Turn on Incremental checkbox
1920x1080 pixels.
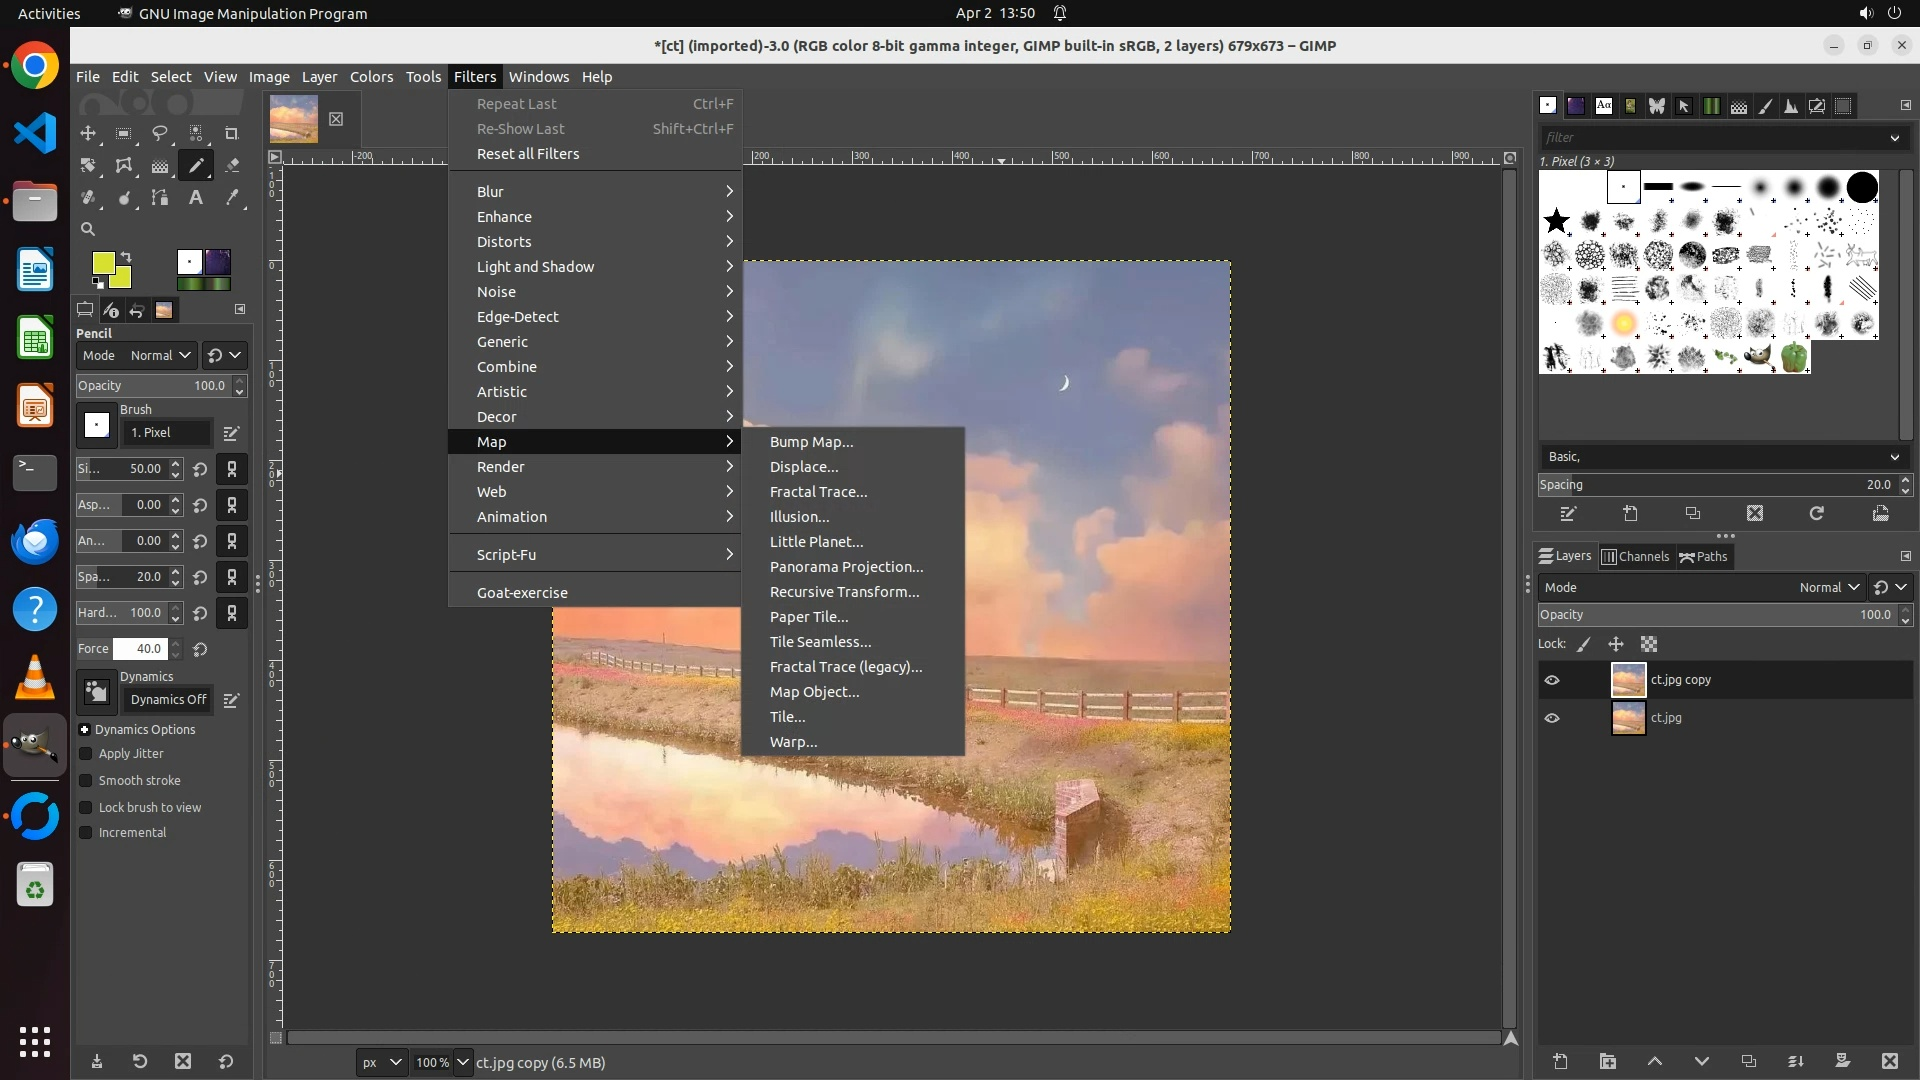[86, 833]
